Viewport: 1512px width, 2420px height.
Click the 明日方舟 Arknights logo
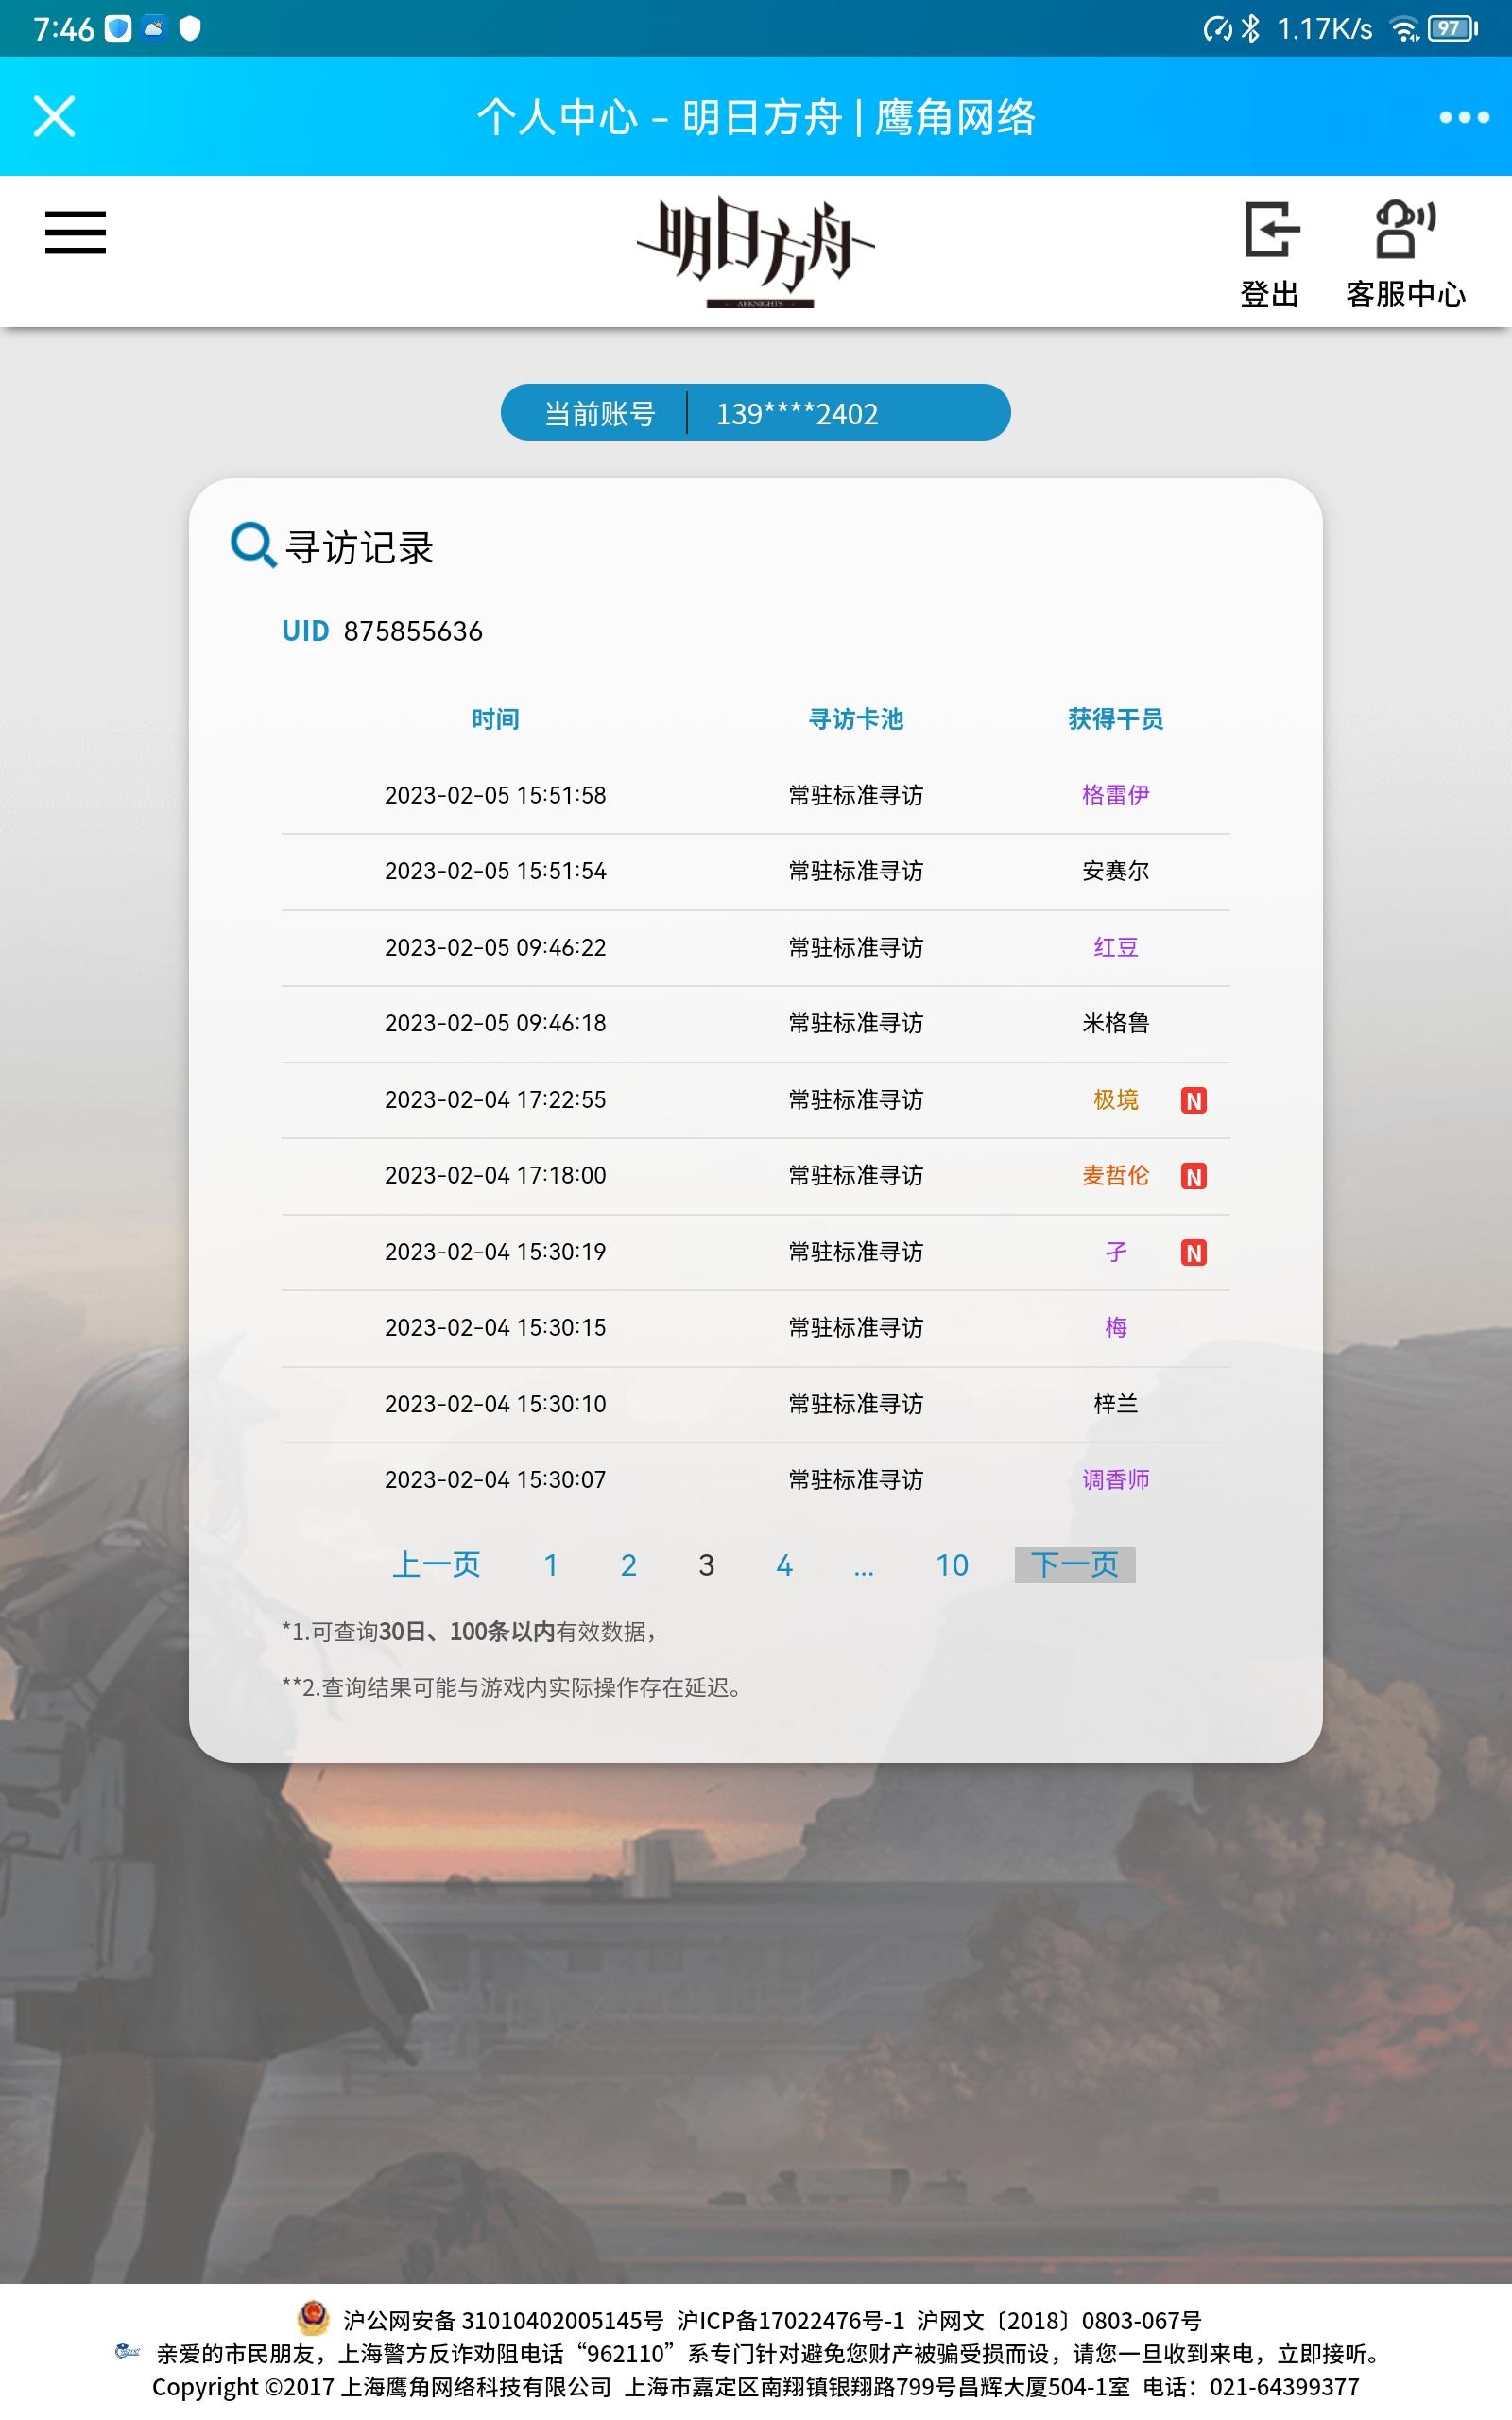[x=756, y=252]
